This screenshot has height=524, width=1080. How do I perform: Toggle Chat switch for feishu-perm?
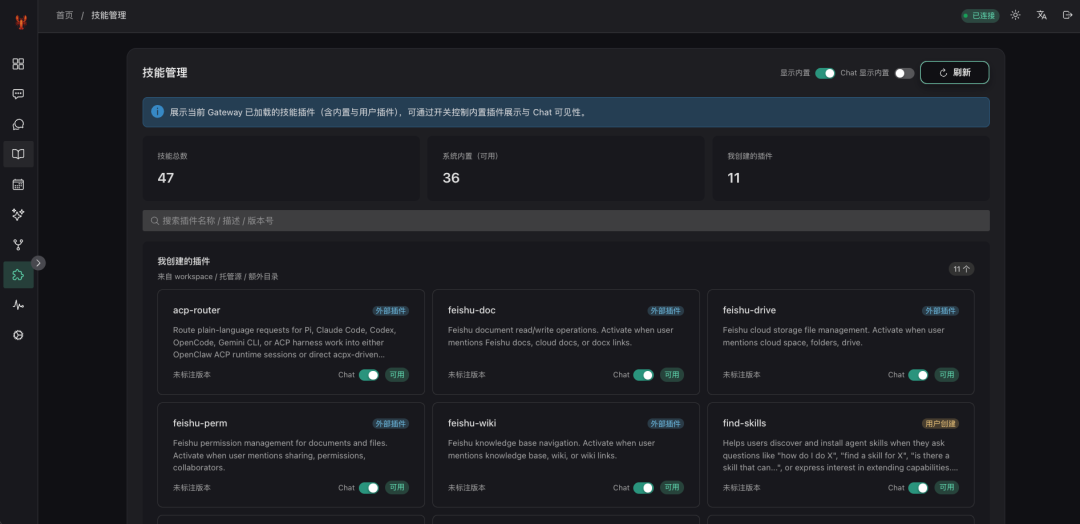pyautogui.click(x=369, y=488)
